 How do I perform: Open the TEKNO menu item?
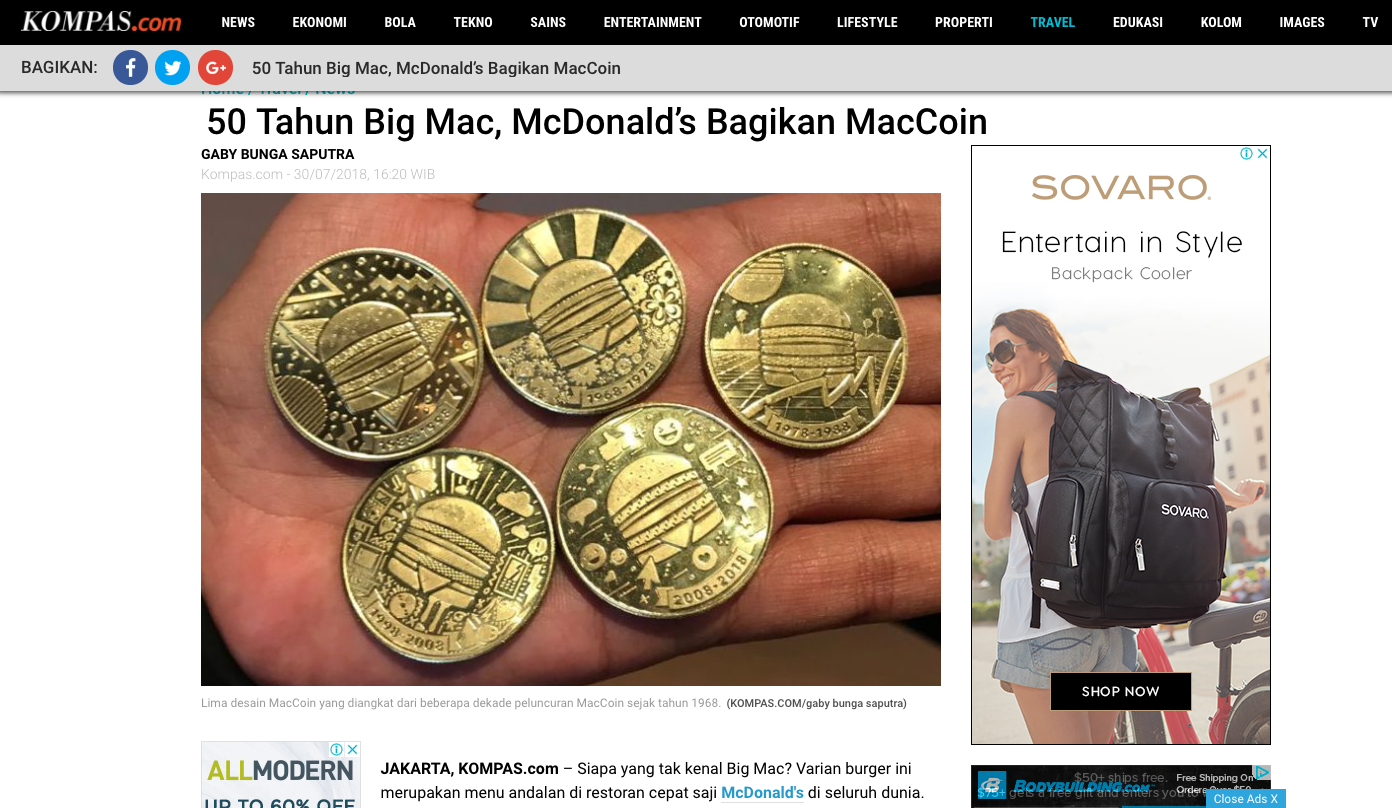point(473,22)
